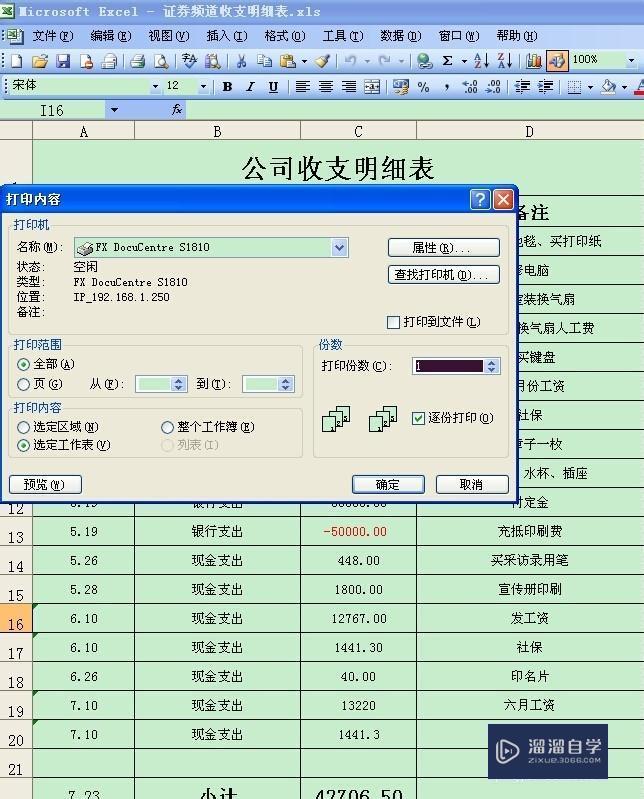
Task: Align text left
Action: pyautogui.click(x=303, y=87)
